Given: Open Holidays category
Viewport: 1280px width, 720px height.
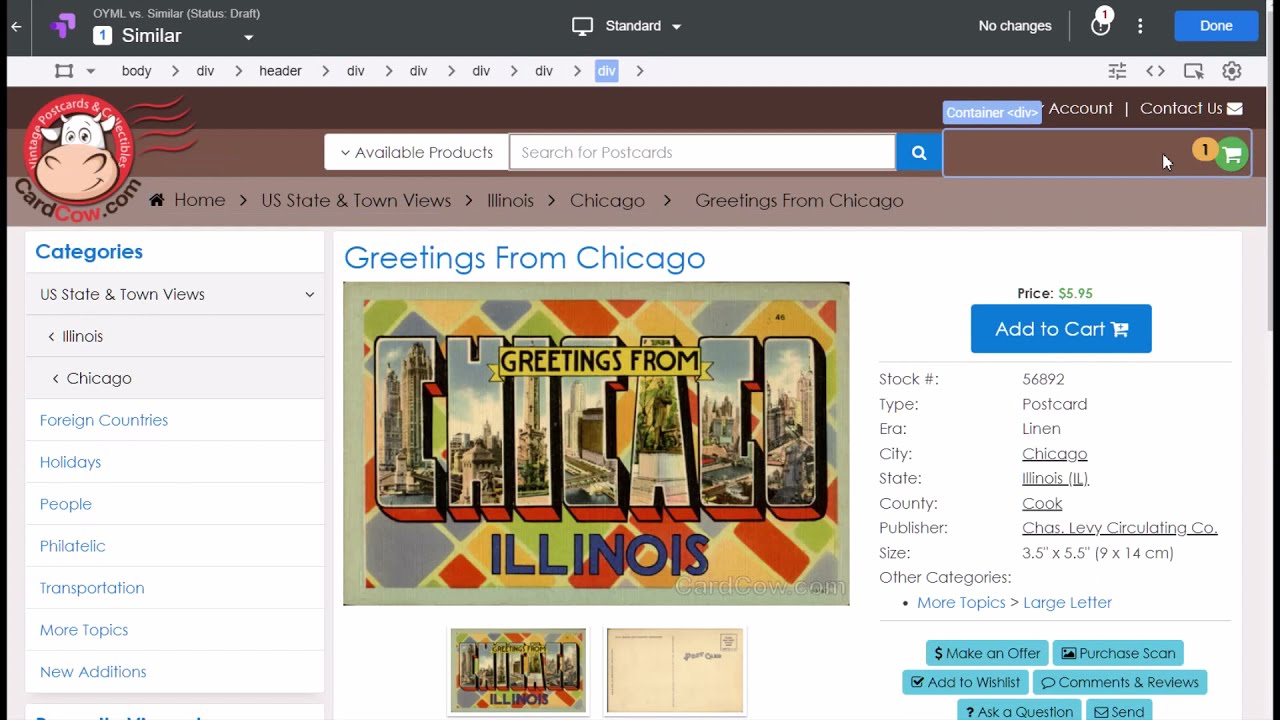Looking at the screenshot, I should [x=70, y=462].
